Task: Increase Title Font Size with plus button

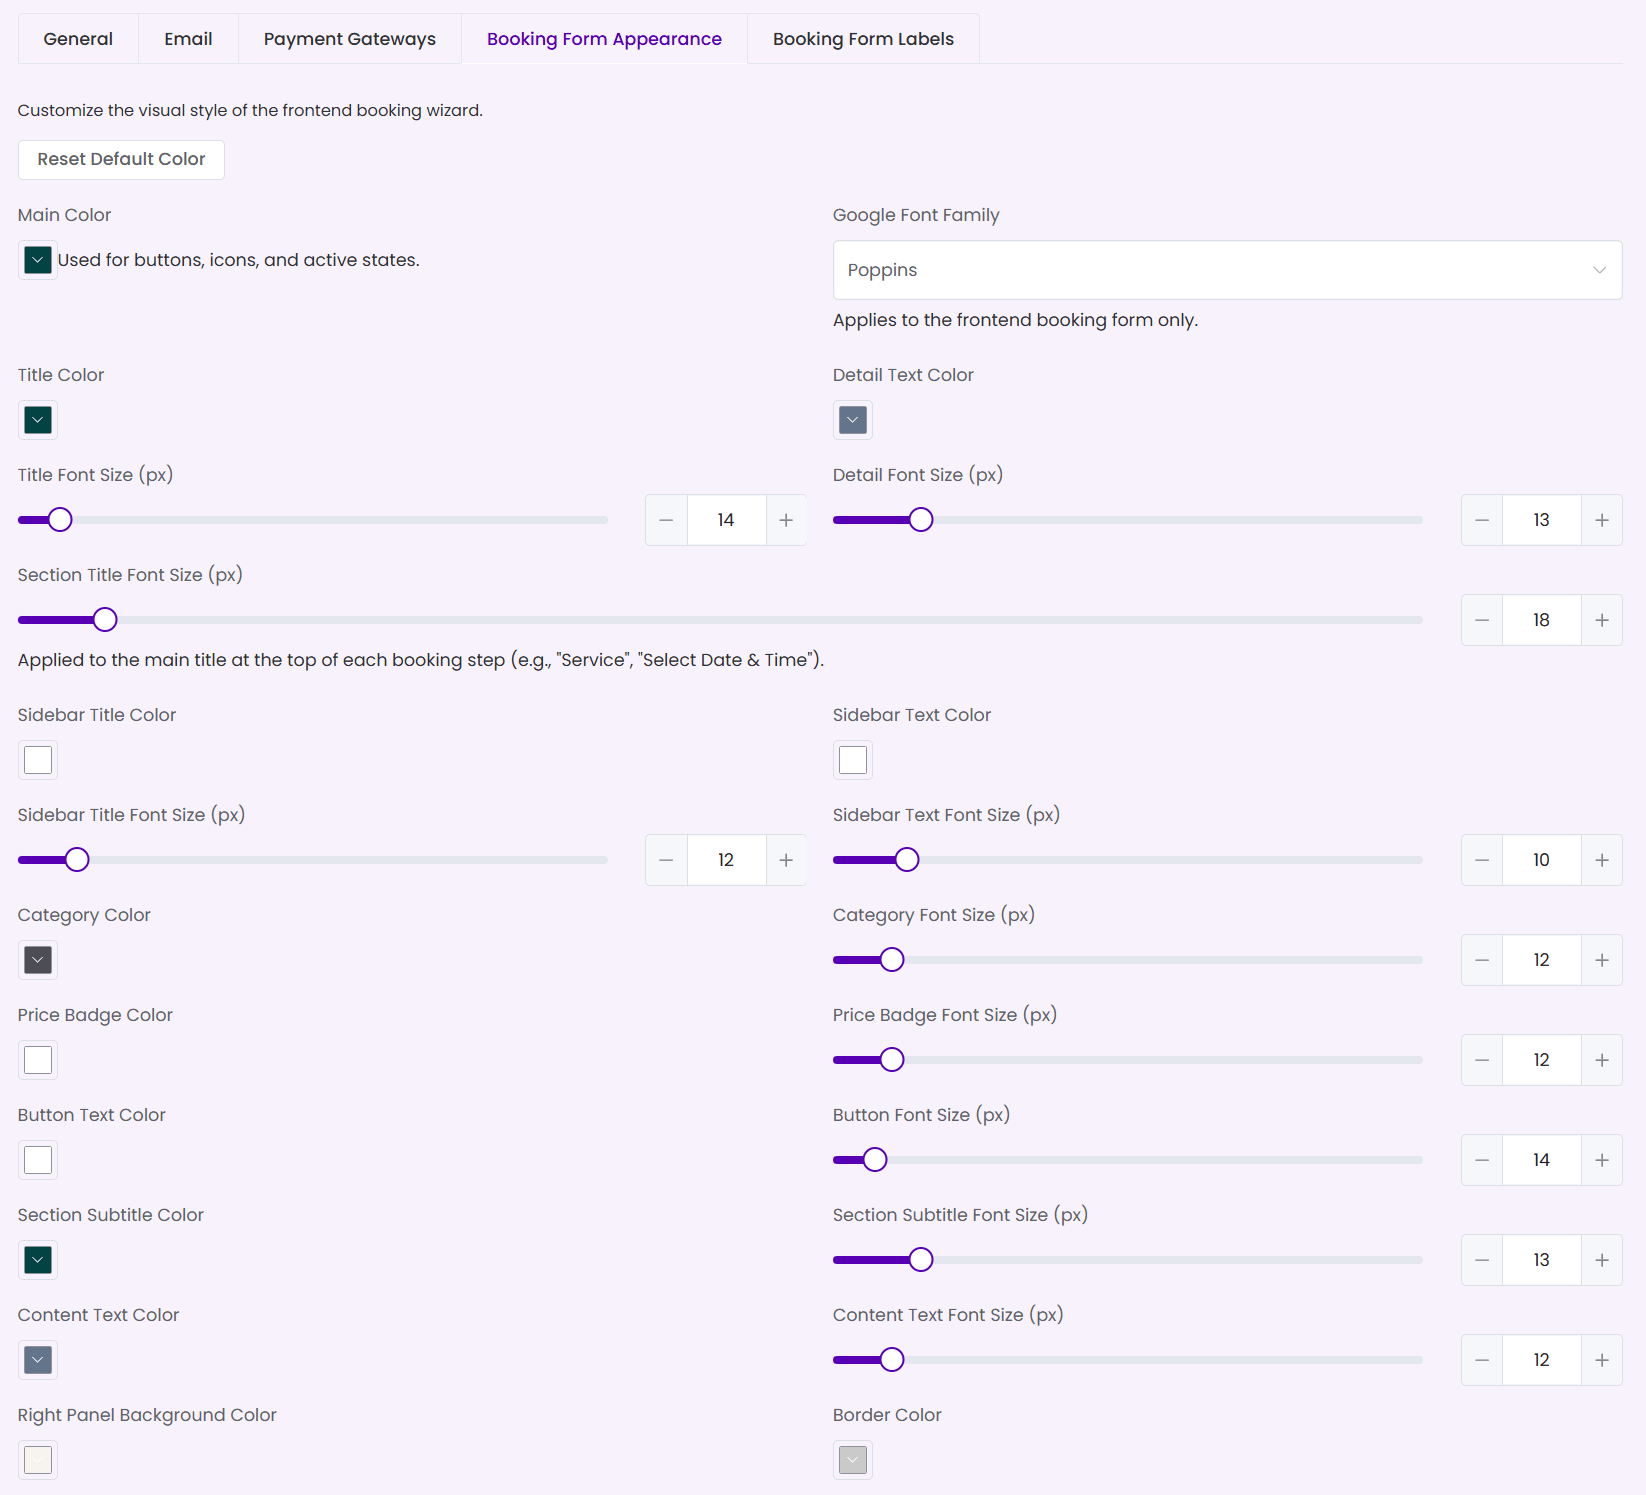Action: tap(786, 520)
